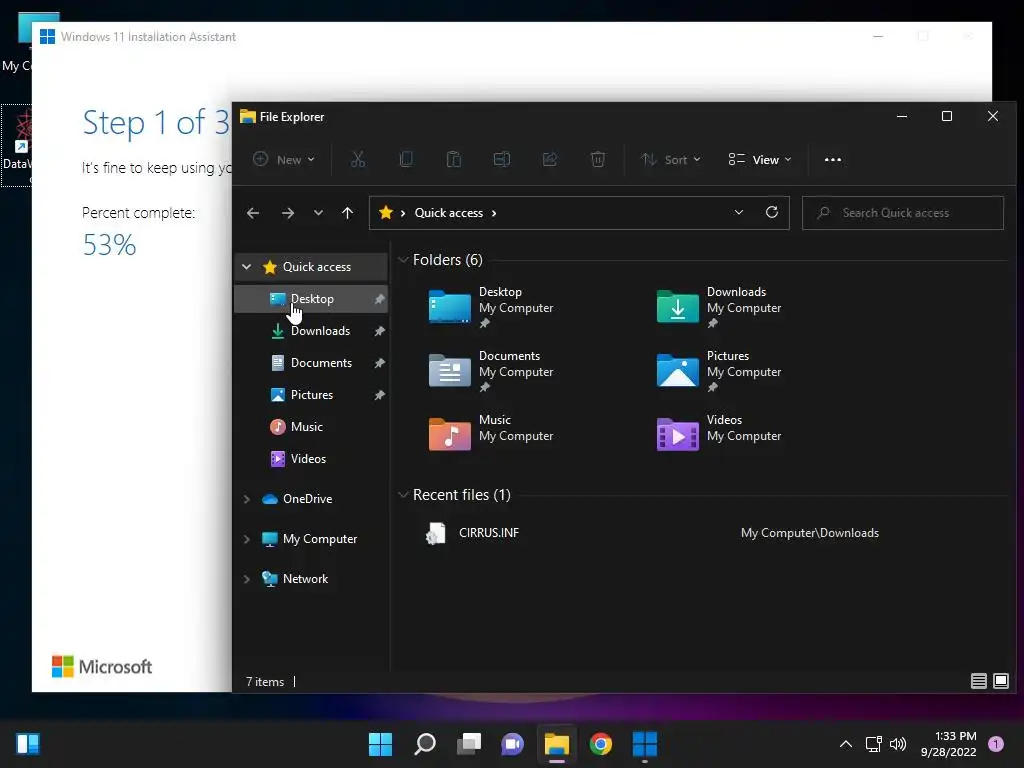Select Videos in the navigation pane
The width and height of the screenshot is (1024, 768).
click(311, 458)
